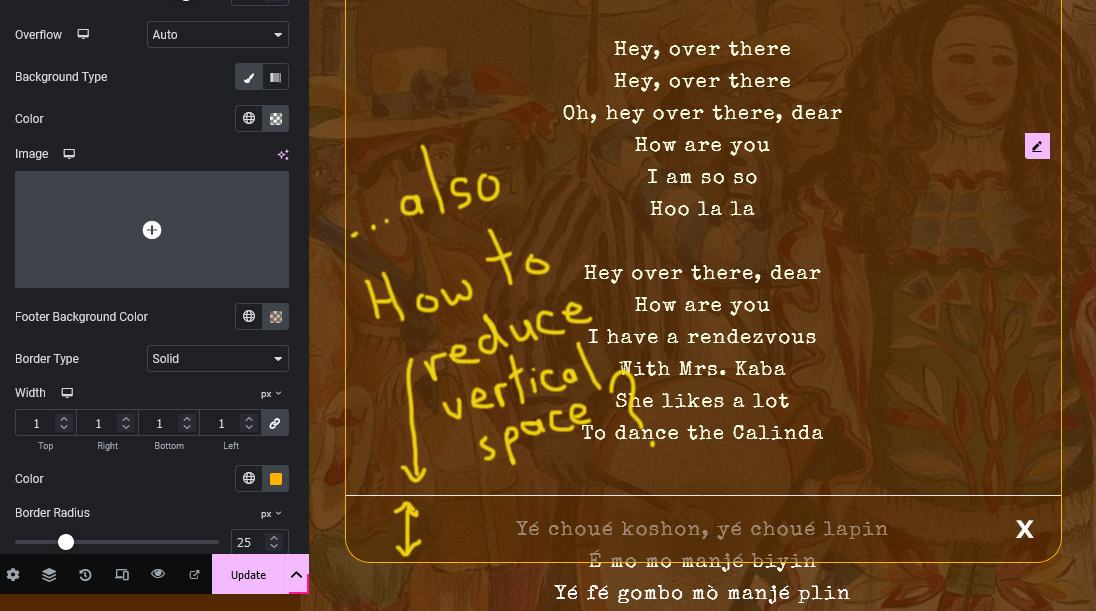Switch Responsive Mode icon
The image size is (1096, 611).
click(x=122, y=575)
